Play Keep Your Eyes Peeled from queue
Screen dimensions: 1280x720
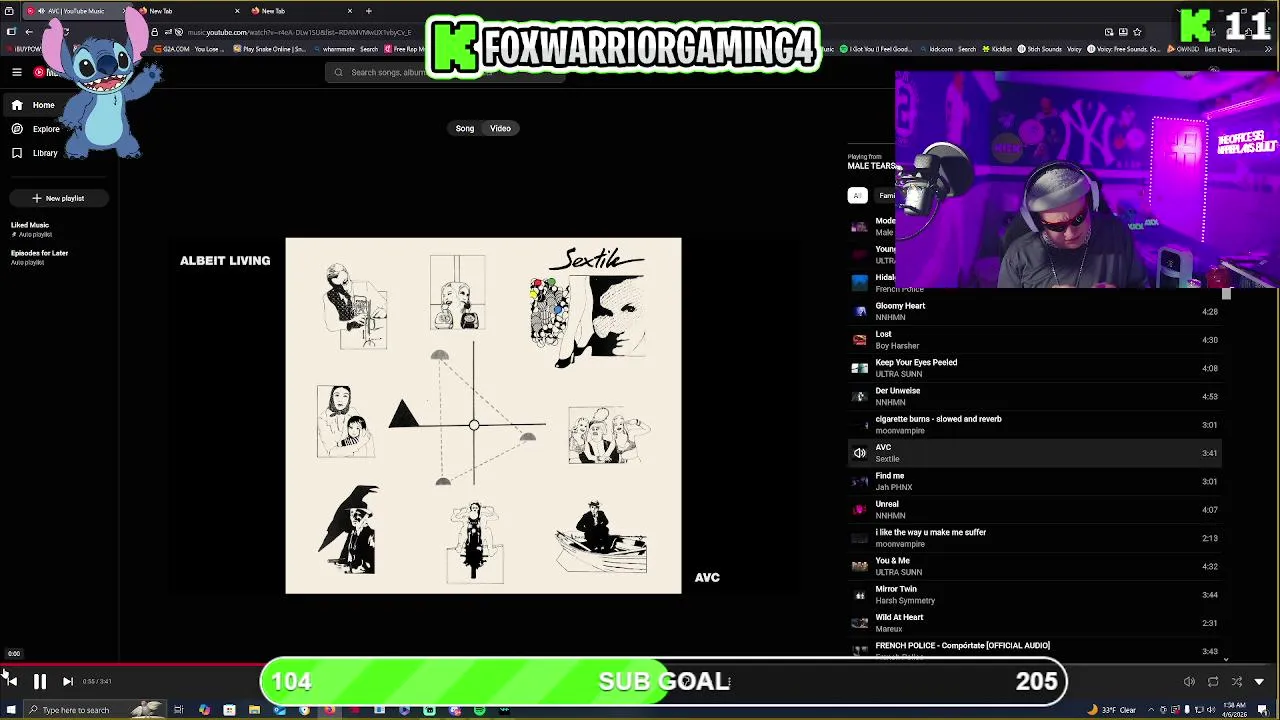click(1035, 368)
